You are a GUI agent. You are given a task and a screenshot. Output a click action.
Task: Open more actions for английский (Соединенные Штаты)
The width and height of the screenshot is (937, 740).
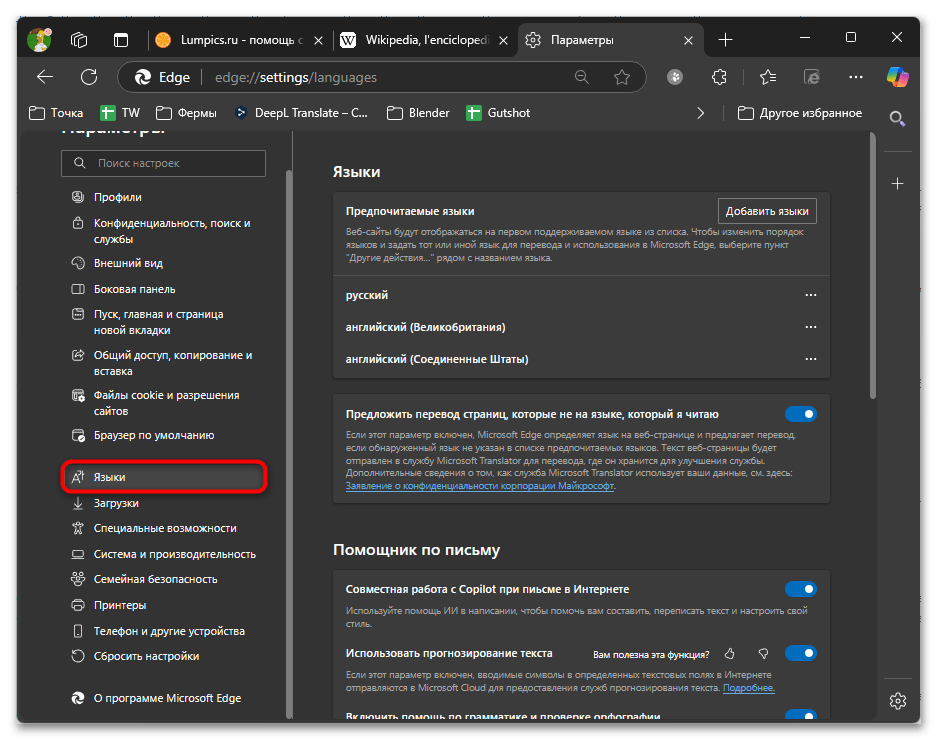(810, 359)
